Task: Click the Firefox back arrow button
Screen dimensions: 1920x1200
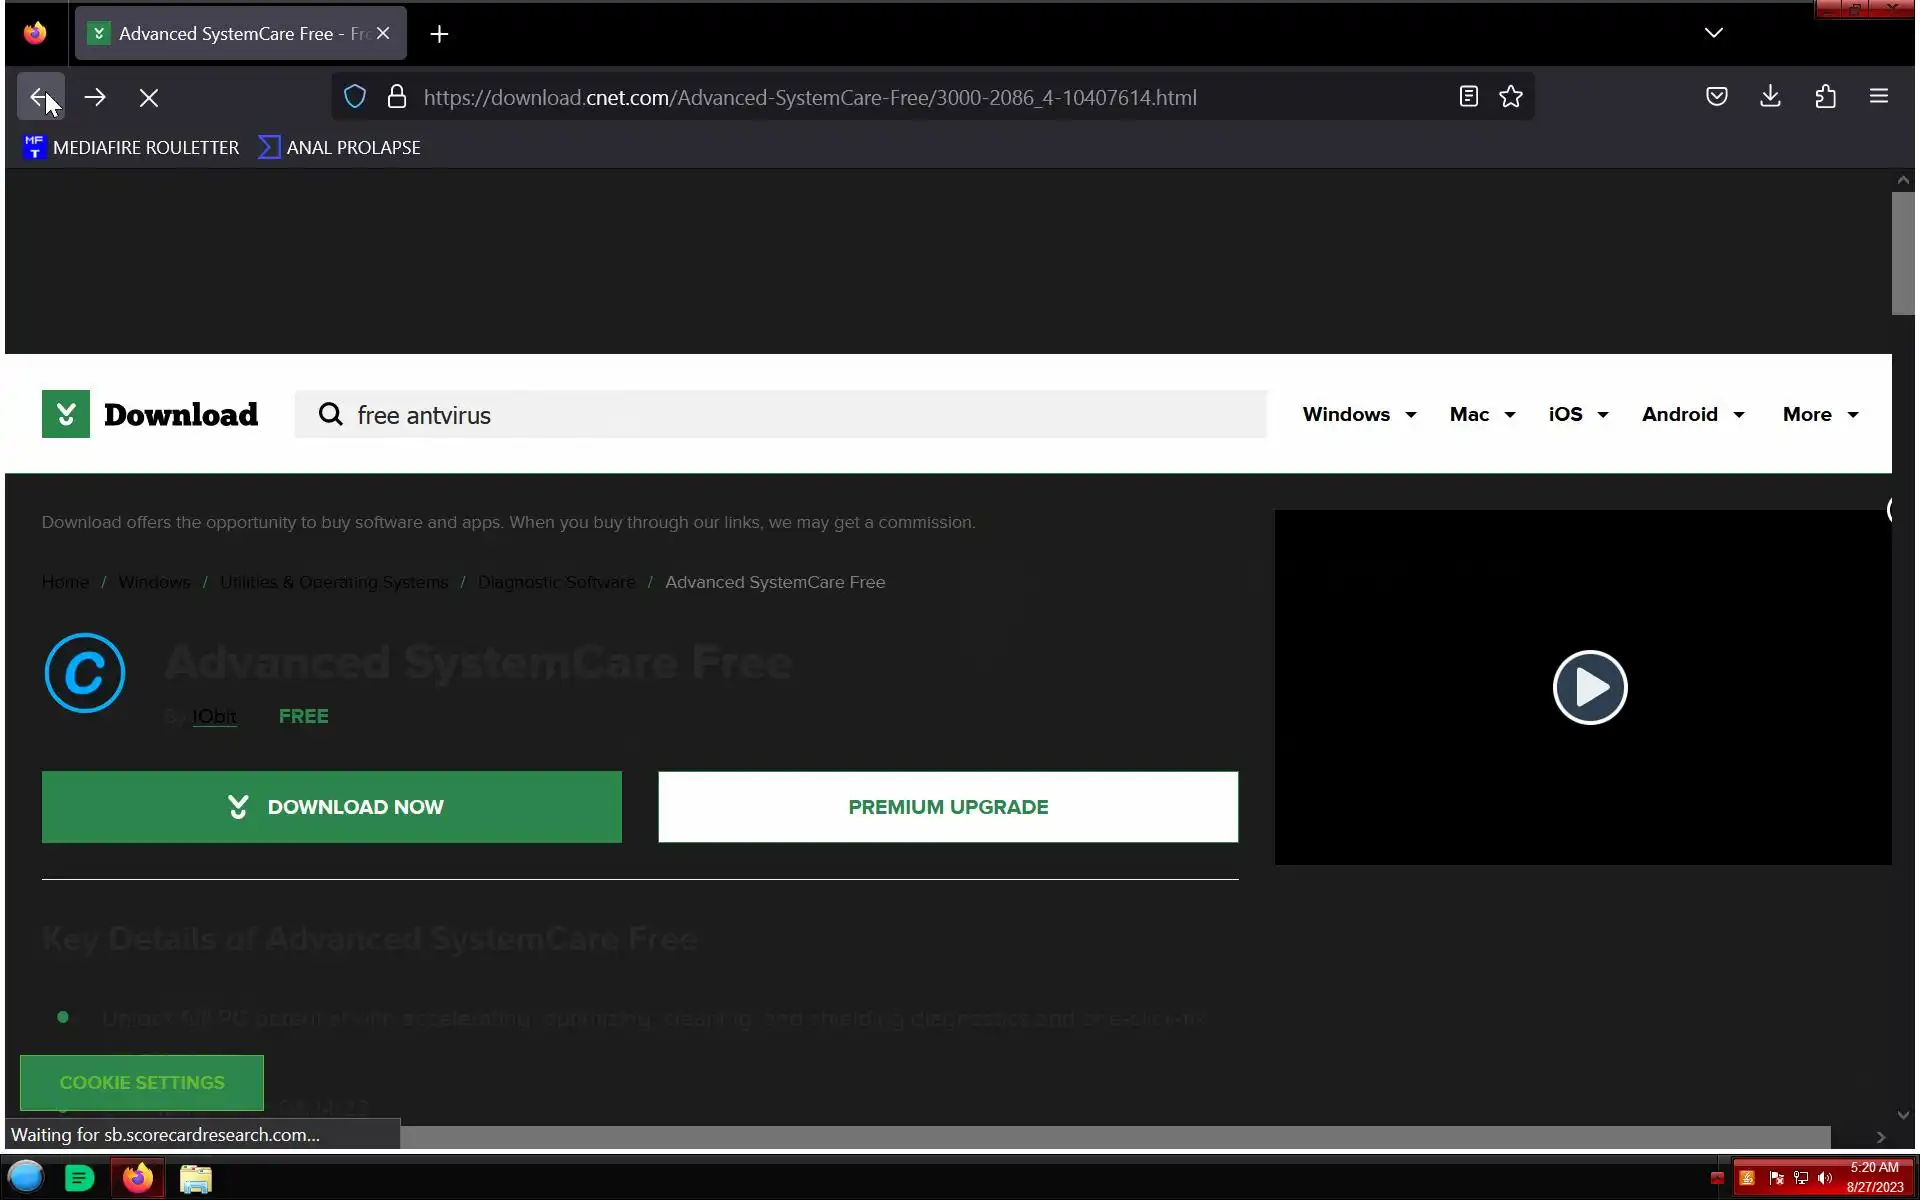Action: [x=40, y=97]
